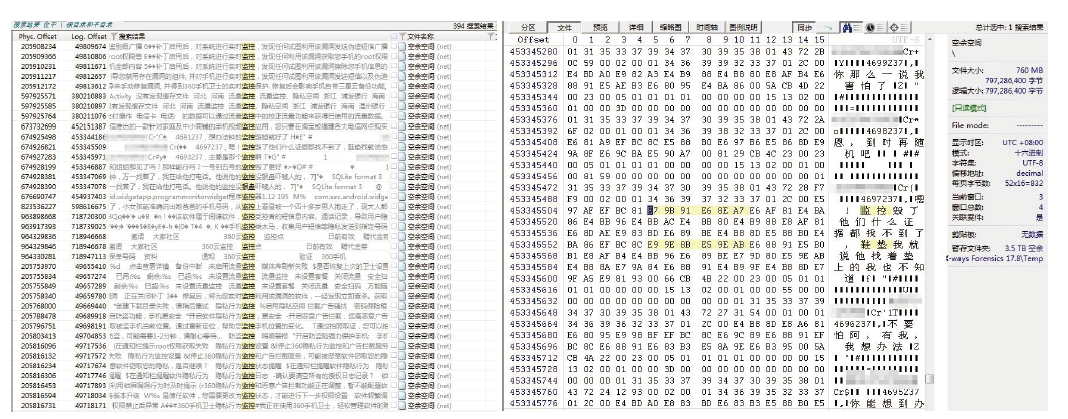
Task: Click the 字符集 UTF-8 value in info panel
Action: pos(1035,164)
